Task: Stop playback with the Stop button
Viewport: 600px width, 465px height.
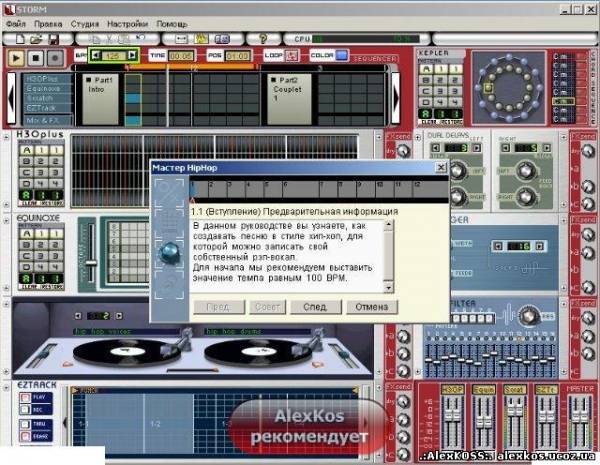Action: click(x=36, y=58)
